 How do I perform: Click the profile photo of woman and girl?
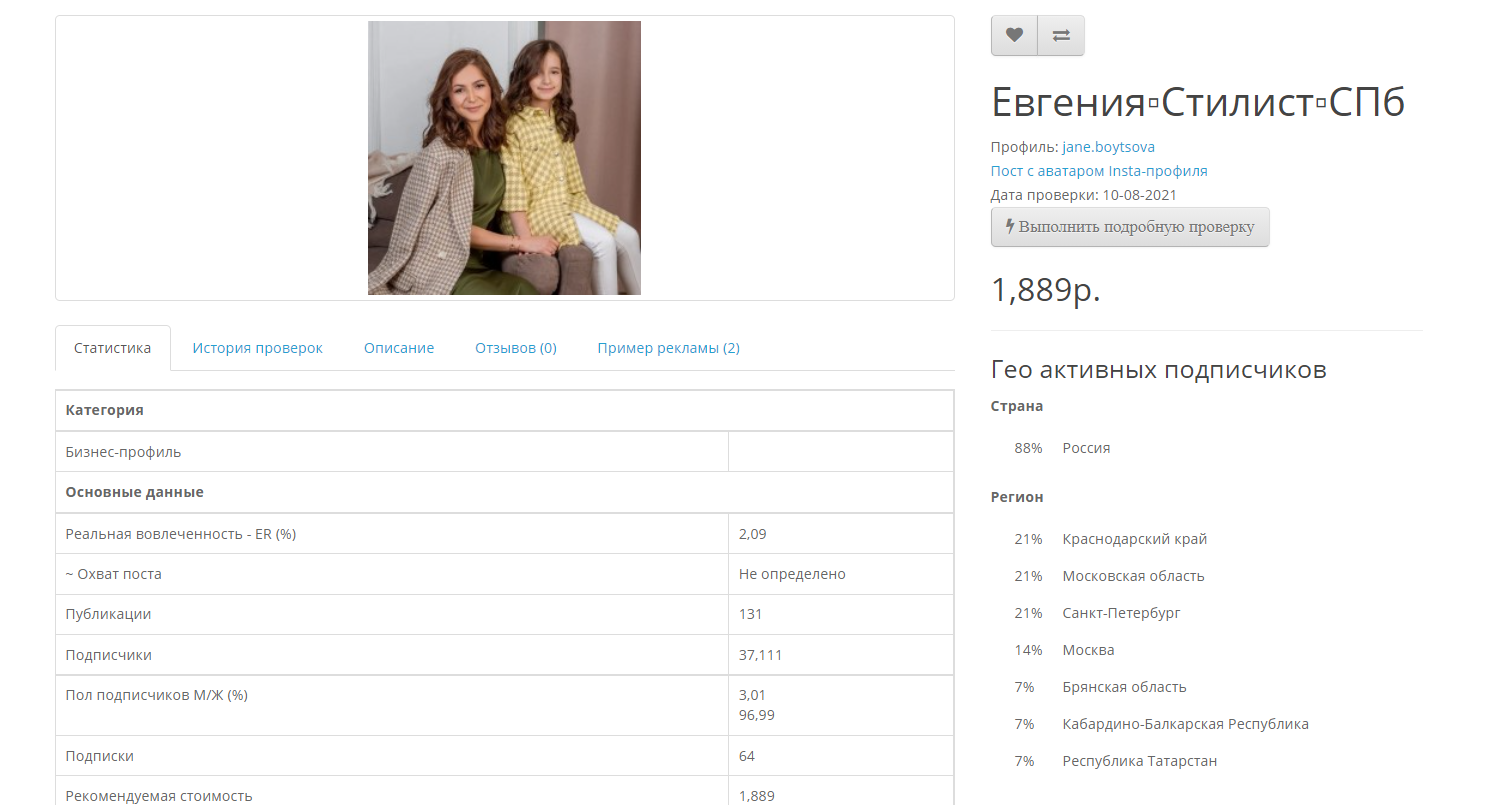click(x=504, y=158)
